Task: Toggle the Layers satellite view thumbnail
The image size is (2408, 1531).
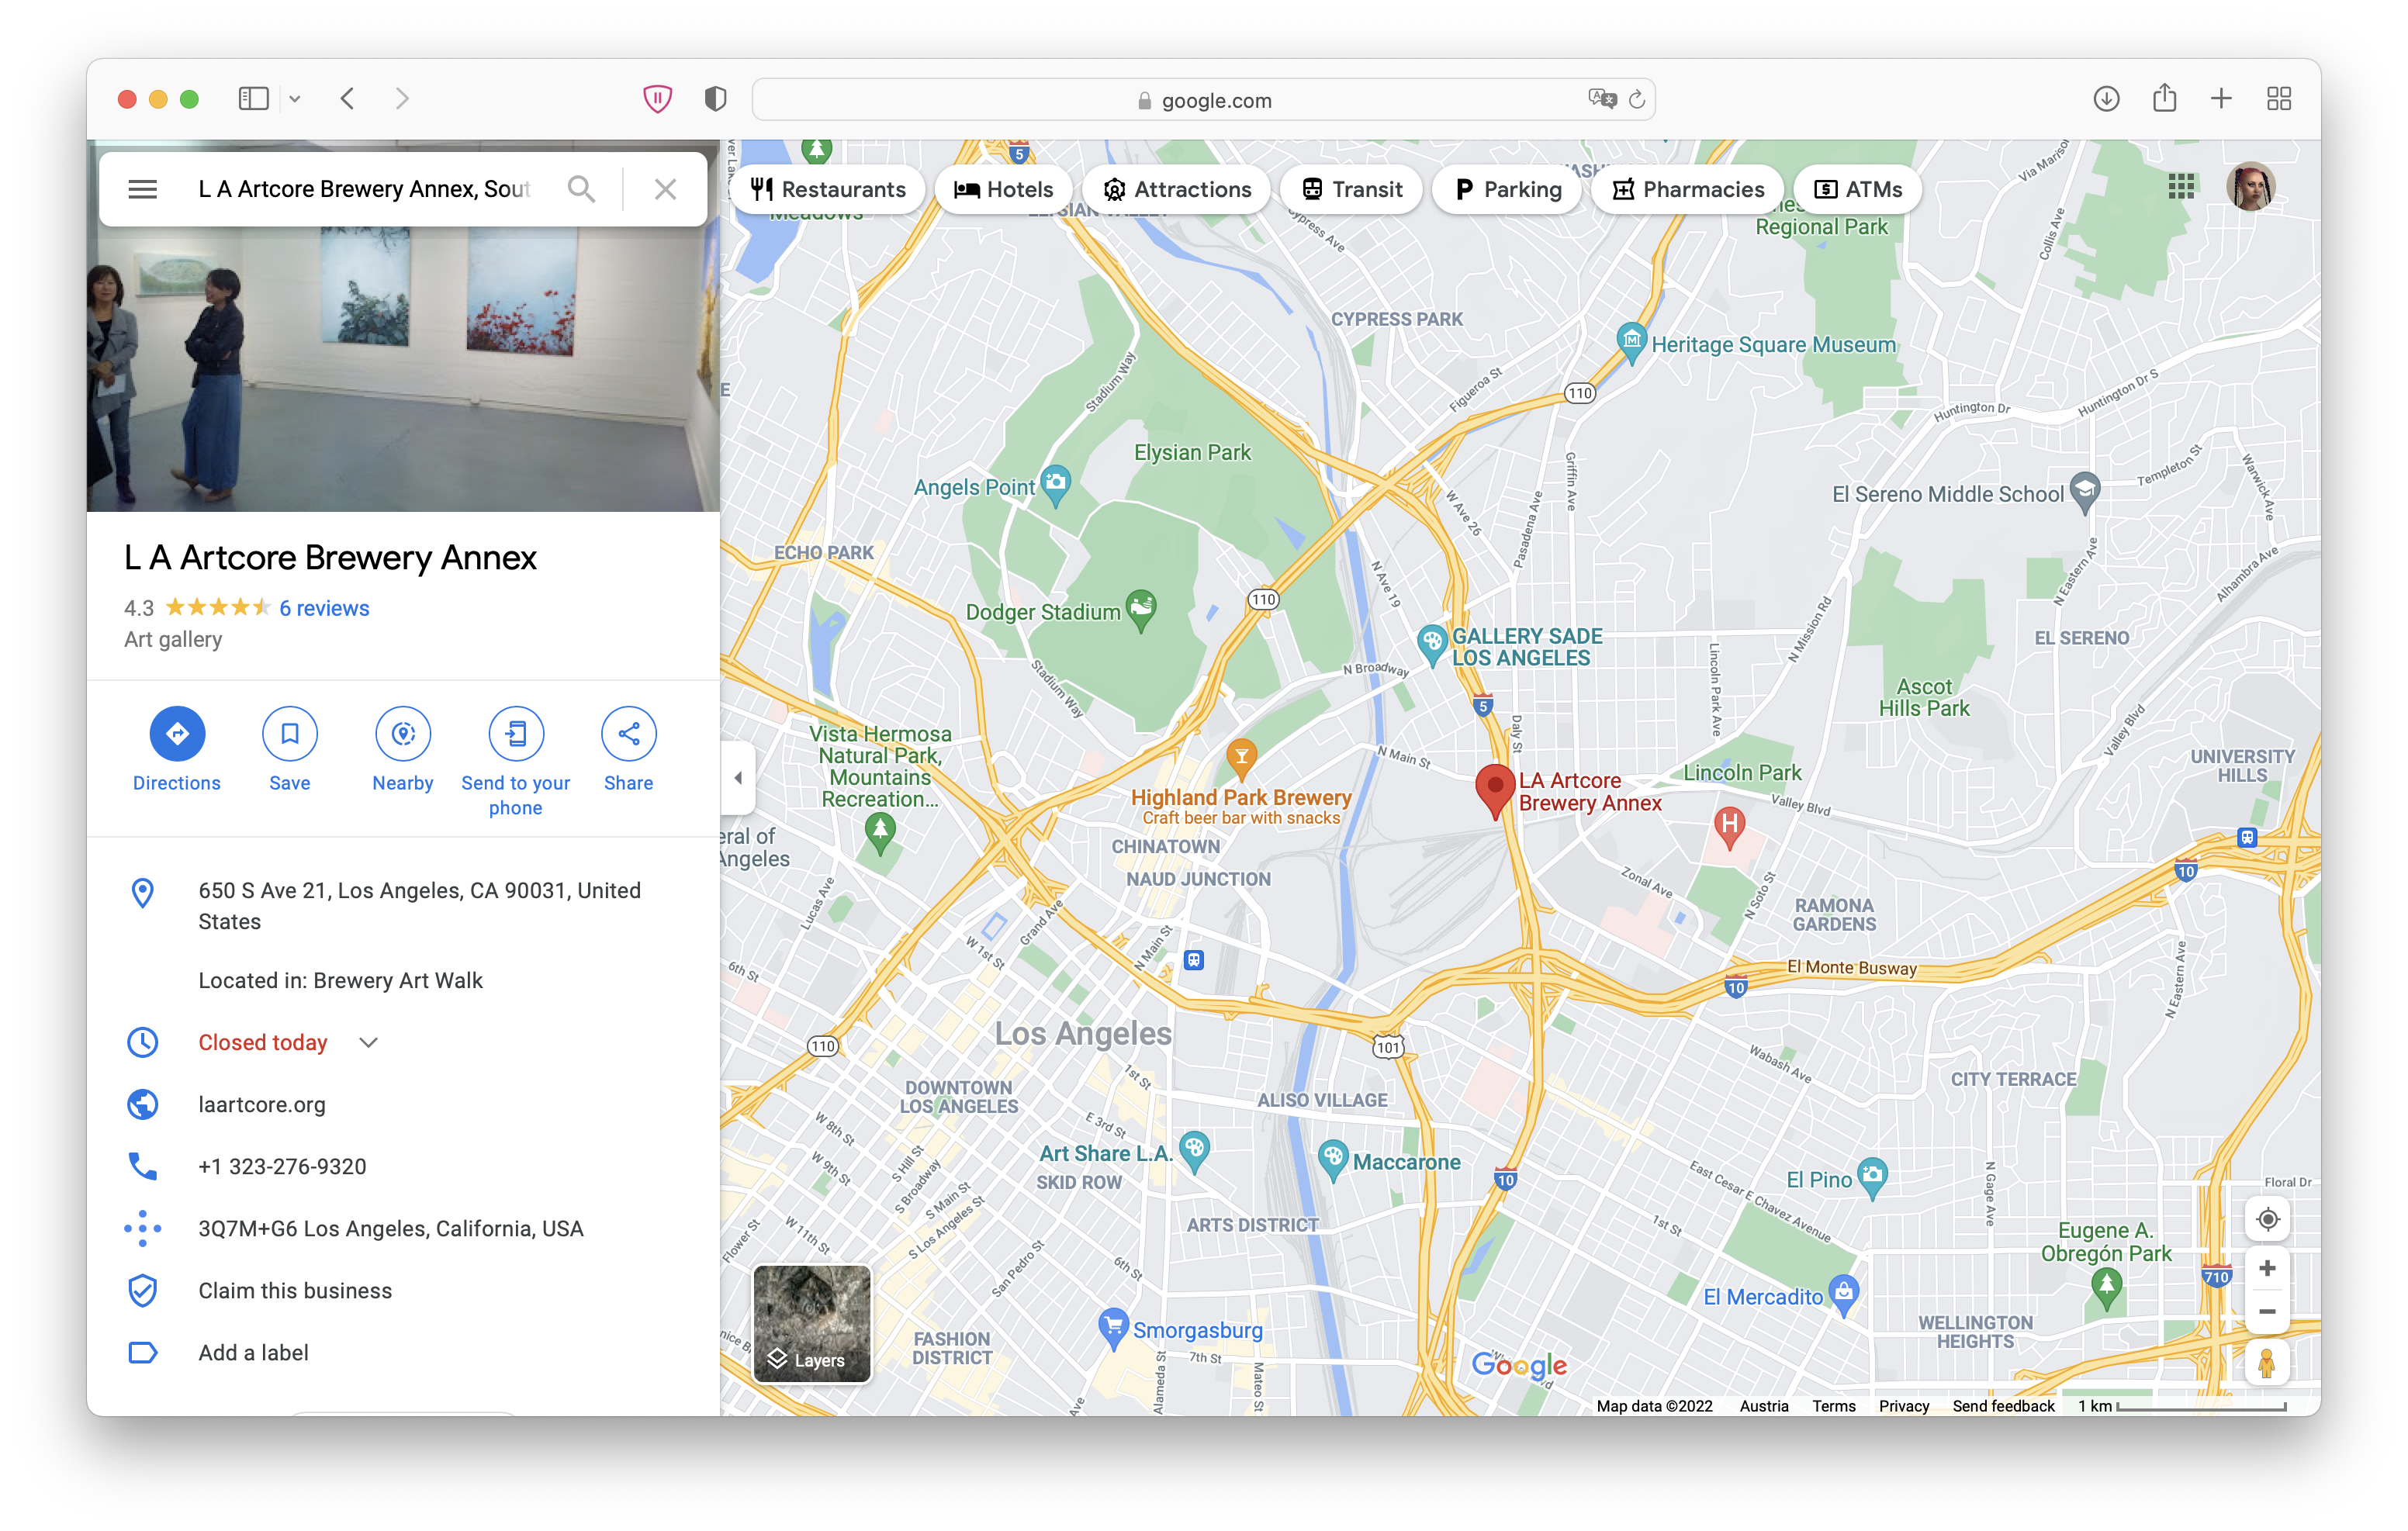Action: pos(811,1322)
